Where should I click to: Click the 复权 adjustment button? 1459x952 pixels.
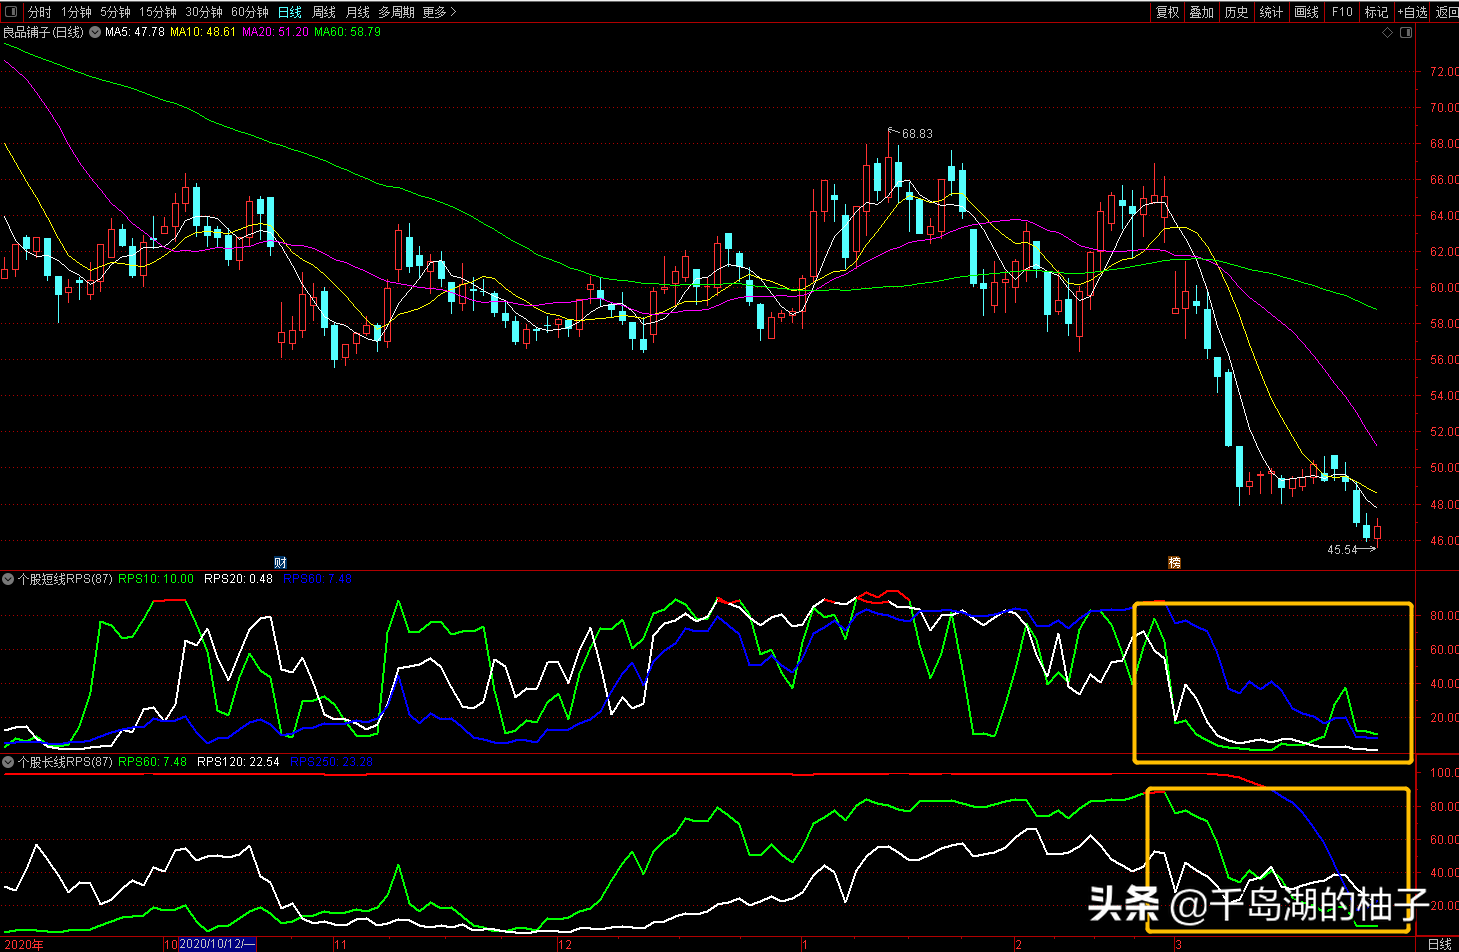tap(1167, 12)
